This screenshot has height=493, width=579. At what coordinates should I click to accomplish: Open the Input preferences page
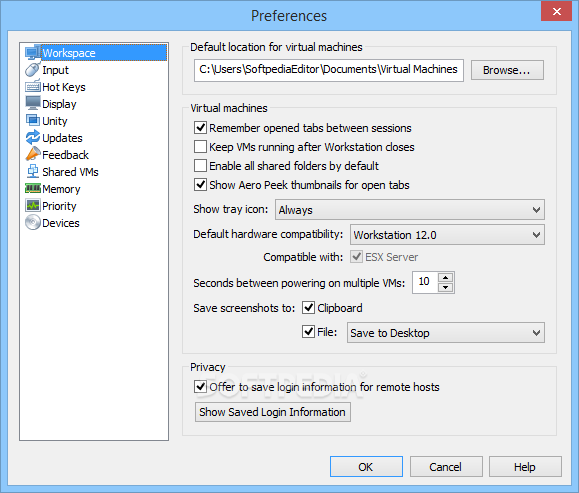point(55,70)
